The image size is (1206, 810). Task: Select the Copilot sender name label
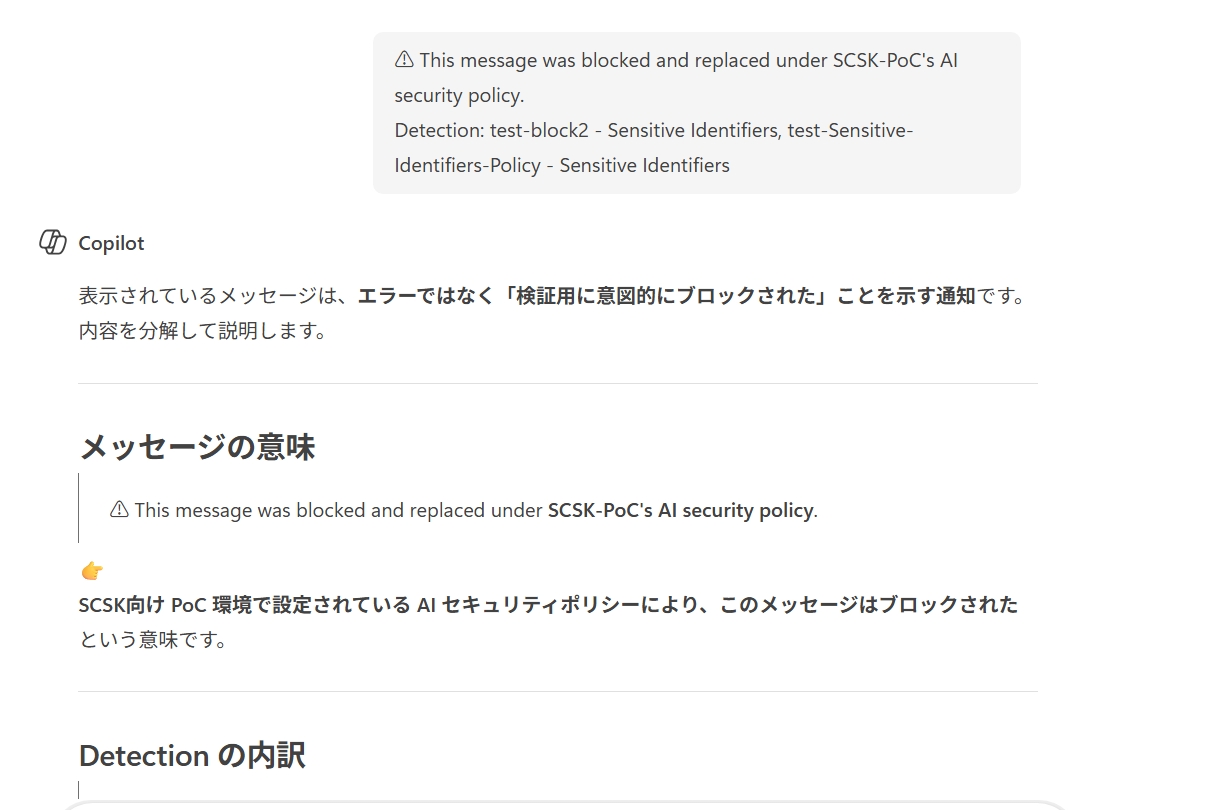[x=111, y=243]
